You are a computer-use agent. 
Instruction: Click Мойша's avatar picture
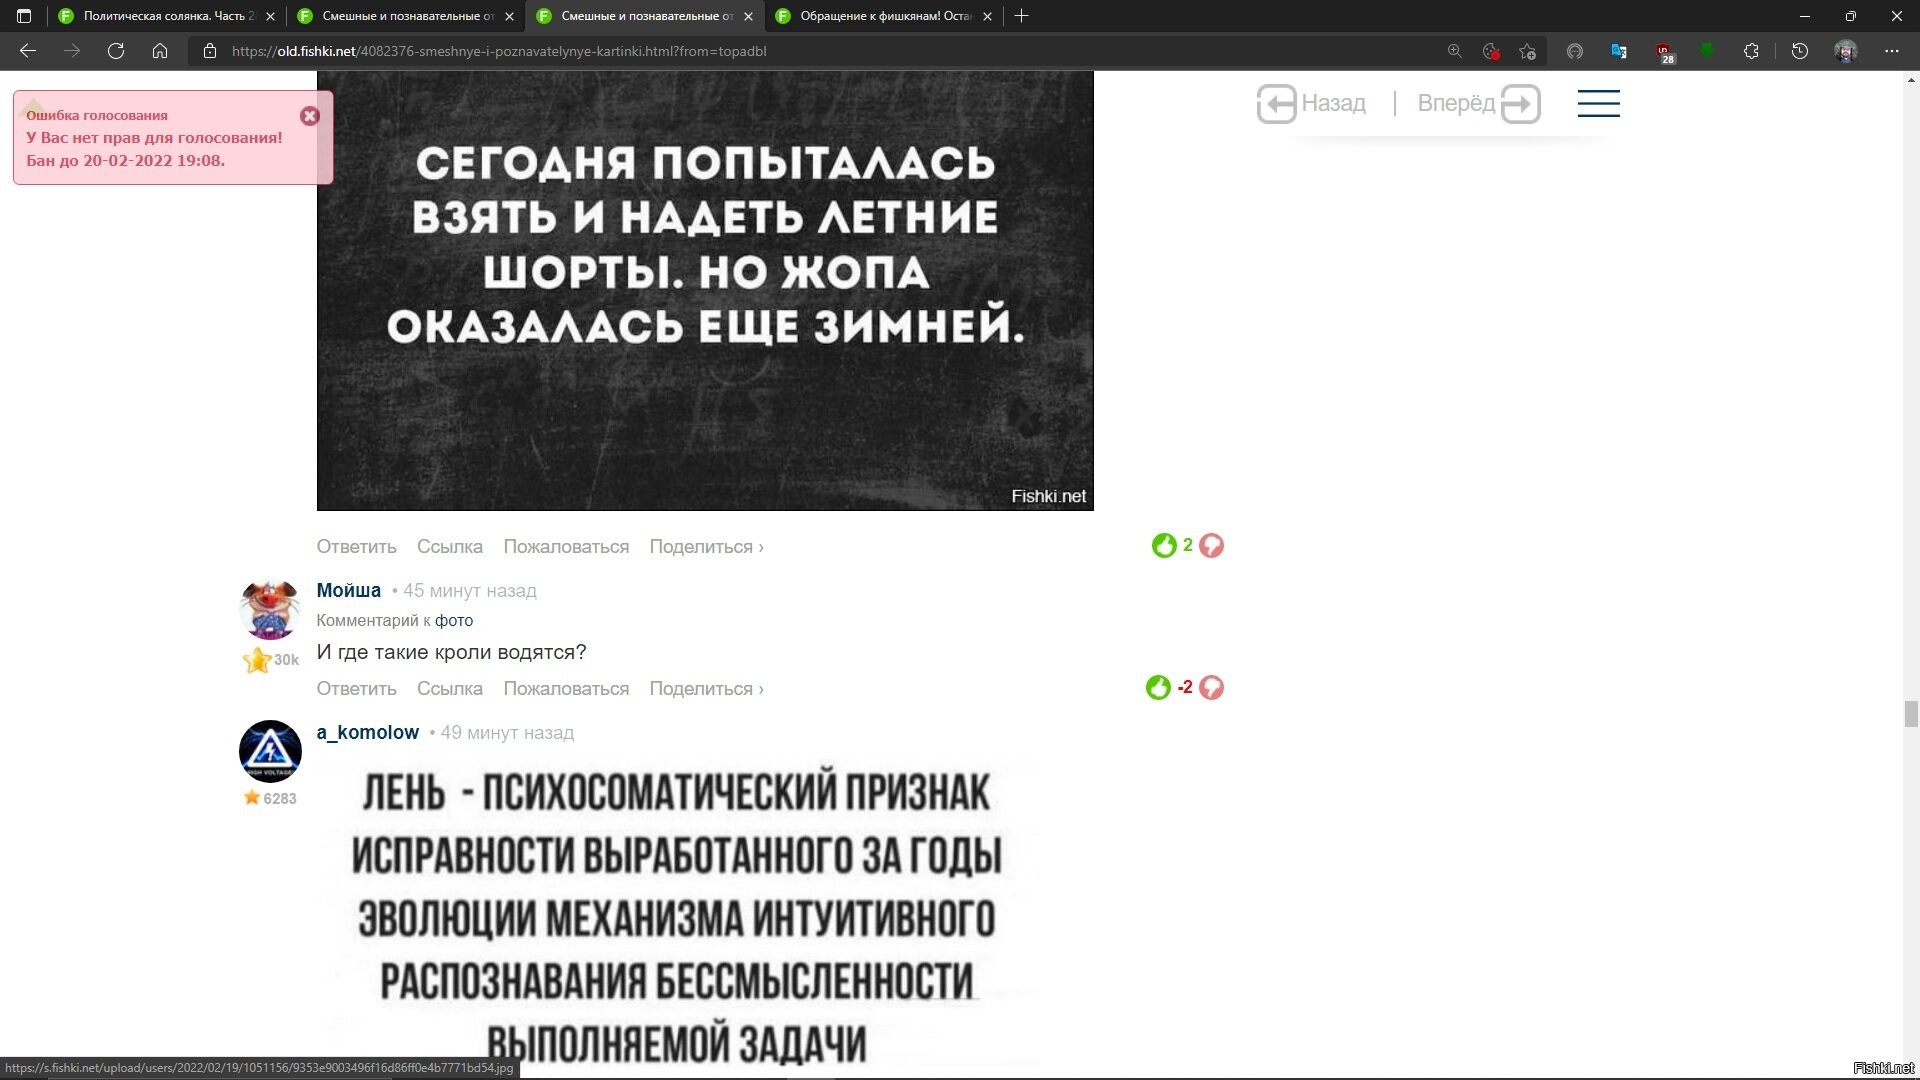(x=270, y=608)
